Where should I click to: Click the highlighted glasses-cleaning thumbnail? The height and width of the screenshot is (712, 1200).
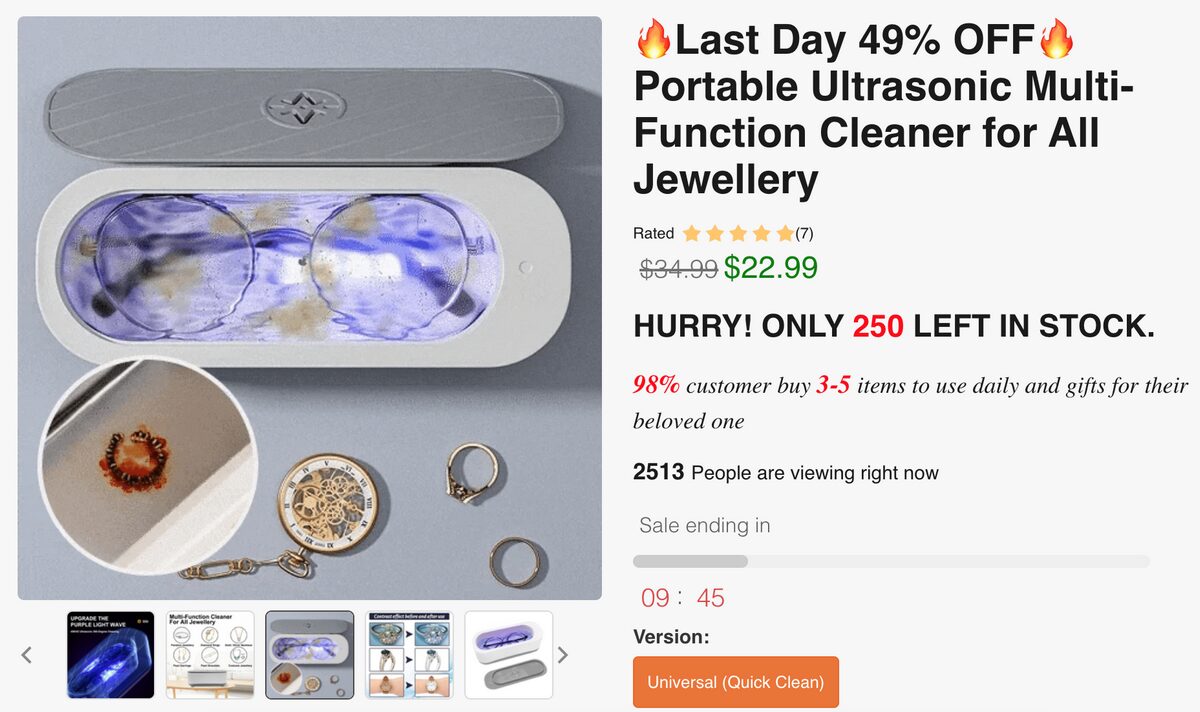310,654
